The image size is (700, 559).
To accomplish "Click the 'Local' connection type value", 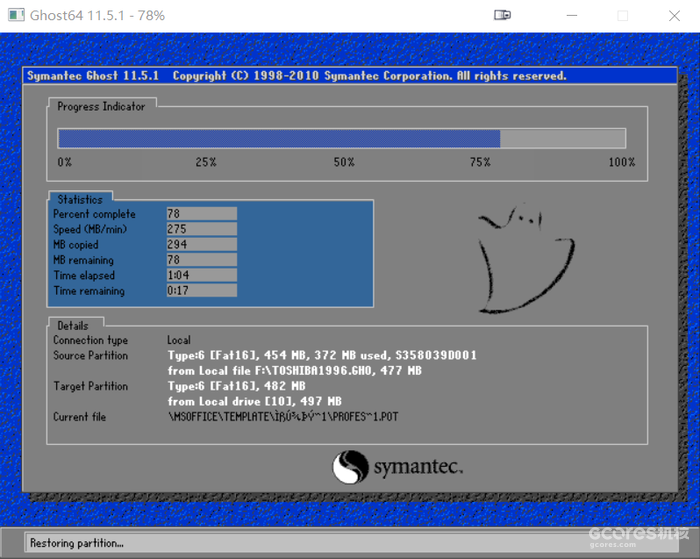I will [179, 340].
